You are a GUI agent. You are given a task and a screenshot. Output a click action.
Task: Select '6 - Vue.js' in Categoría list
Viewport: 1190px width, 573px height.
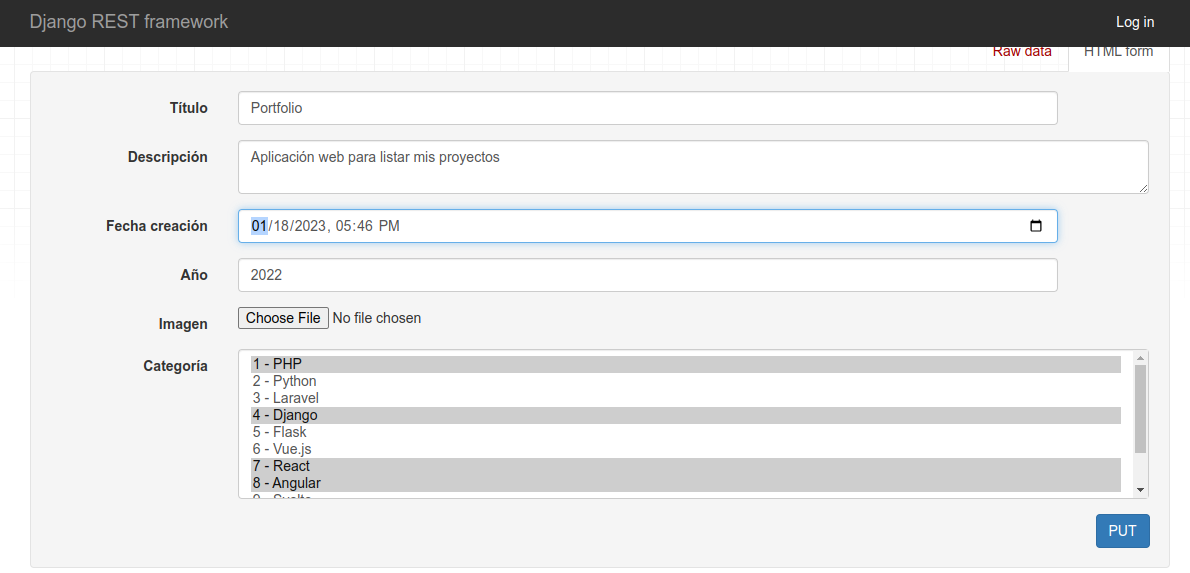point(685,449)
